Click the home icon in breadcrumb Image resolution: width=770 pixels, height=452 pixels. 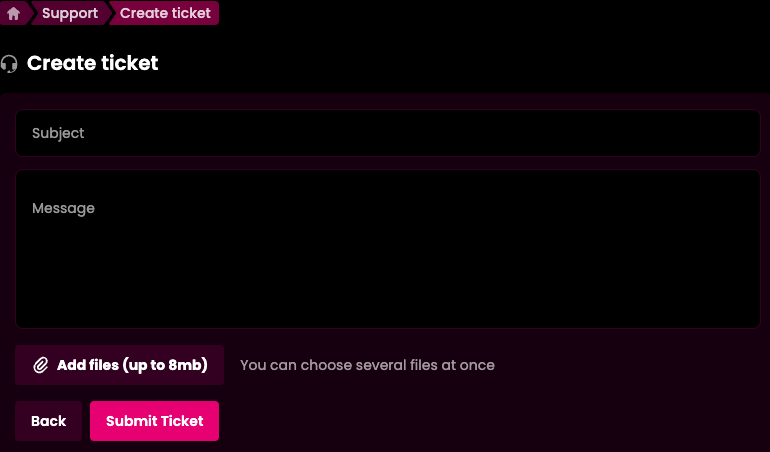tap(13, 13)
